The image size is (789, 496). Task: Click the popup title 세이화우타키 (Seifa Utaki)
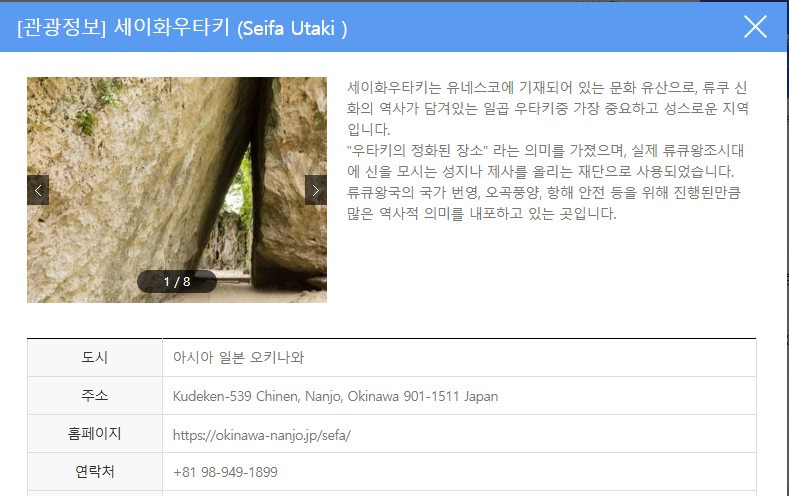click(x=230, y=27)
